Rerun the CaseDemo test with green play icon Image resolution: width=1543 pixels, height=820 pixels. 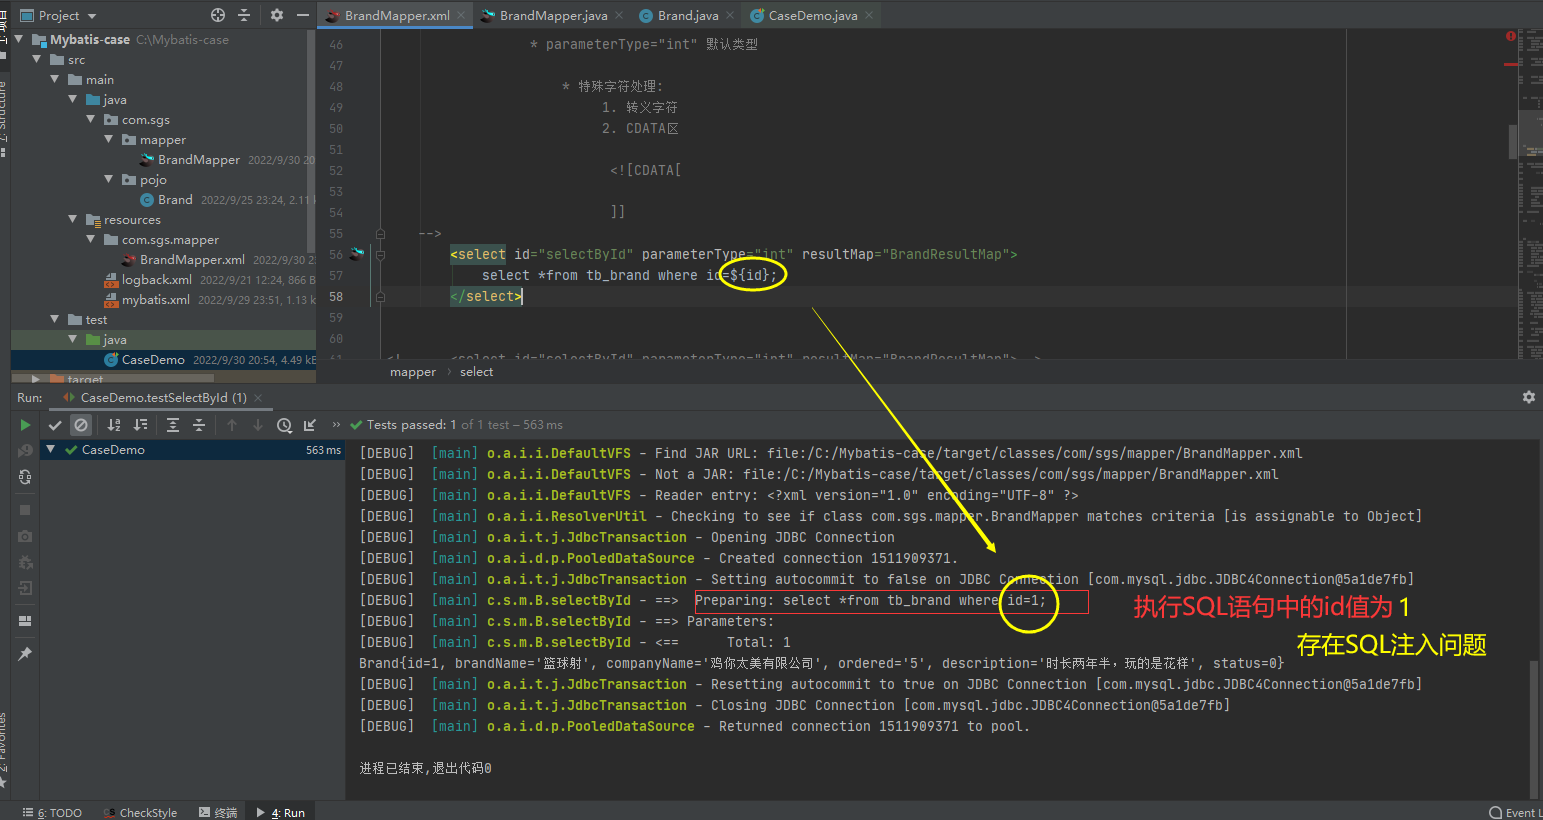pyautogui.click(x=25, y=425)
